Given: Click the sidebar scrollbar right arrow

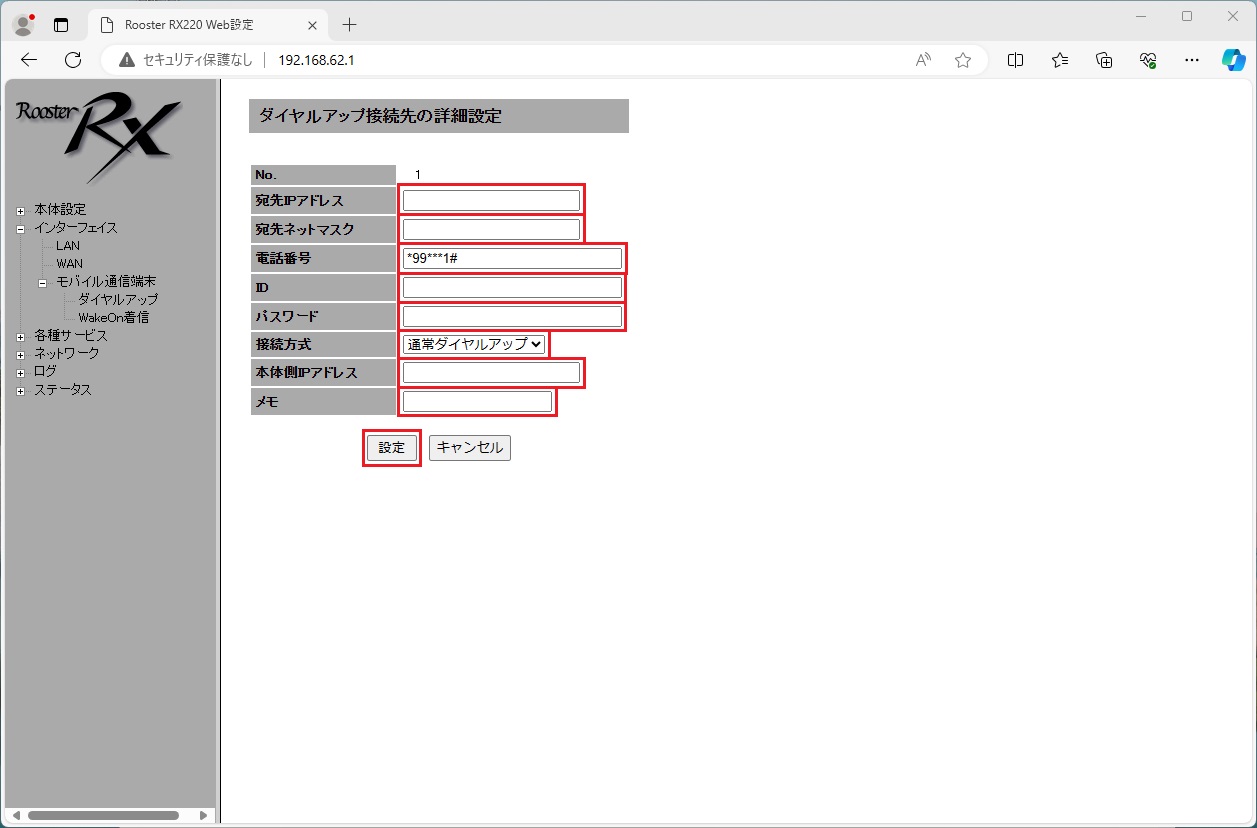Looking at the screenshot, I should [x=204, y=815].
